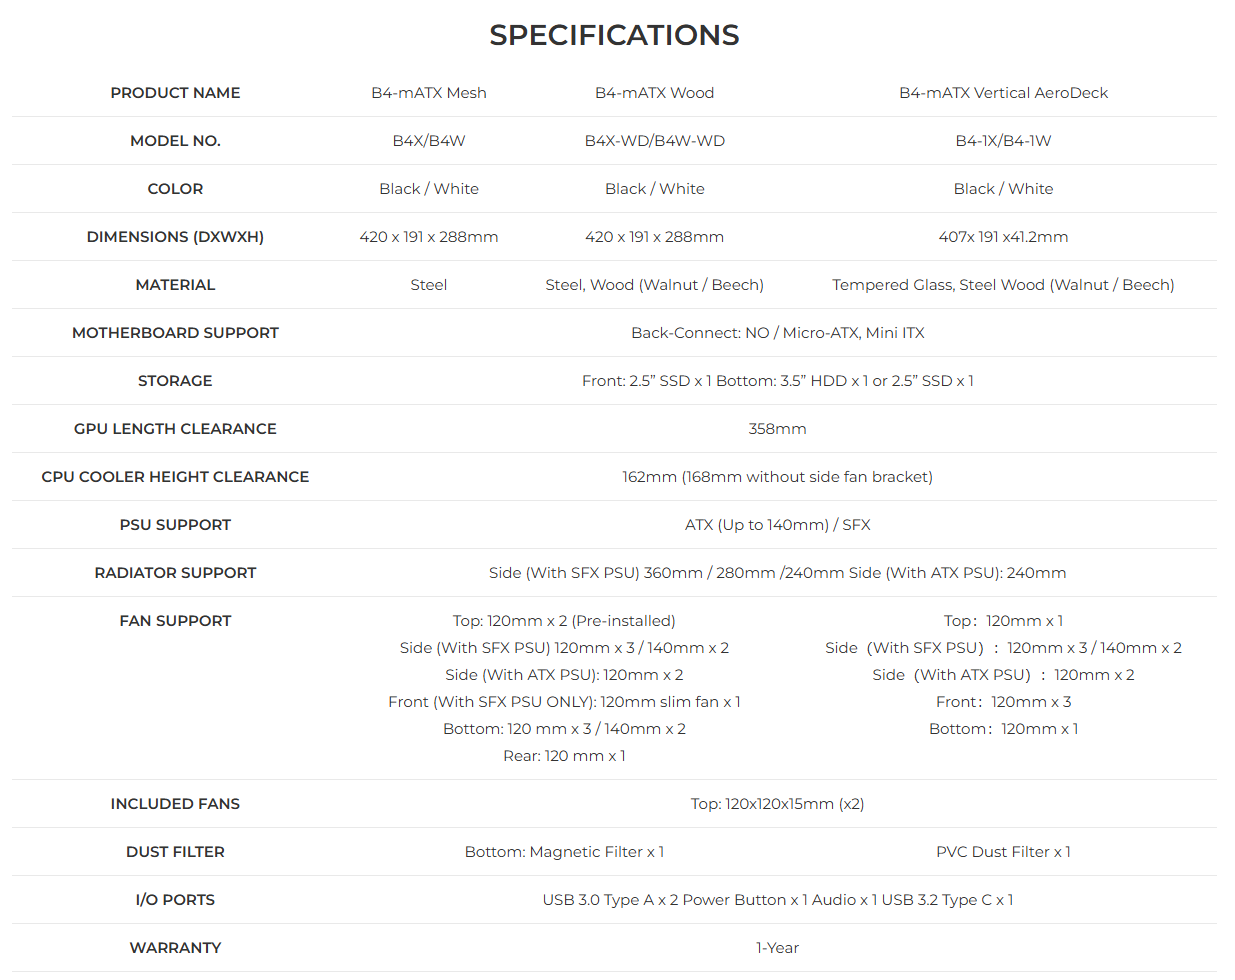Select the B4-mATX Mesh product name
Image resolution: width=1235 pixels, height=980 pixels.
[x=429, y=93]
